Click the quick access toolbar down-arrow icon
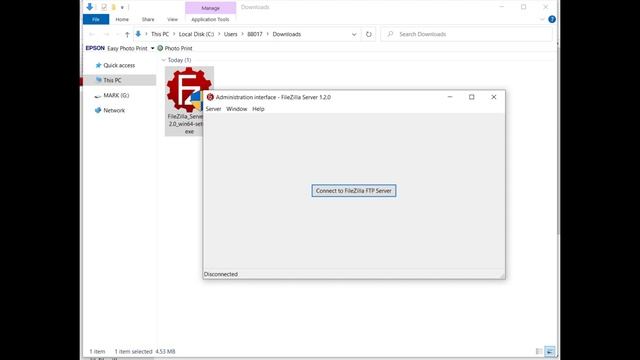This screenshot has width=640, height=360. point(90,7)
